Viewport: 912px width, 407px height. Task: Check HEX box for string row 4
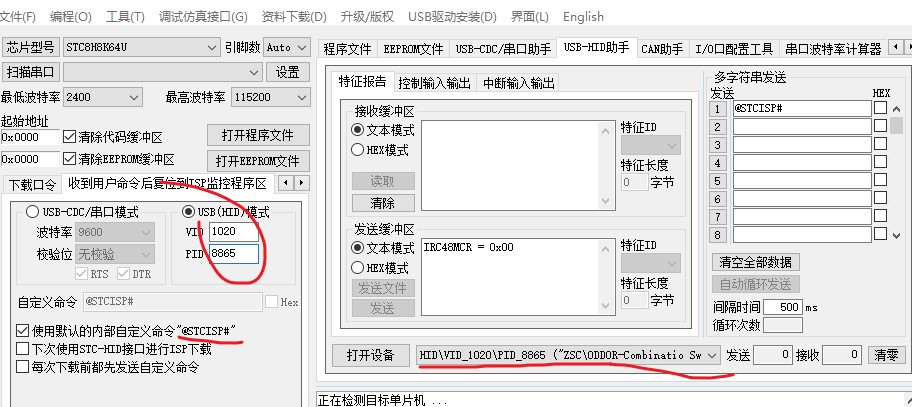(x=881, y=162)
